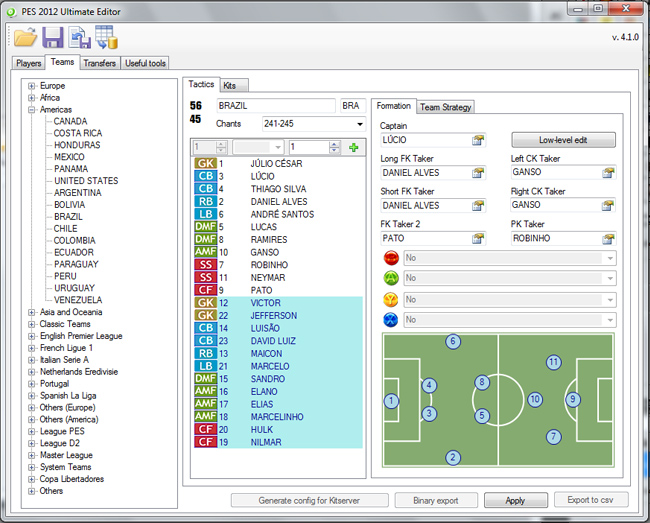Select player marker 8 on the pitch

(482, 382)
